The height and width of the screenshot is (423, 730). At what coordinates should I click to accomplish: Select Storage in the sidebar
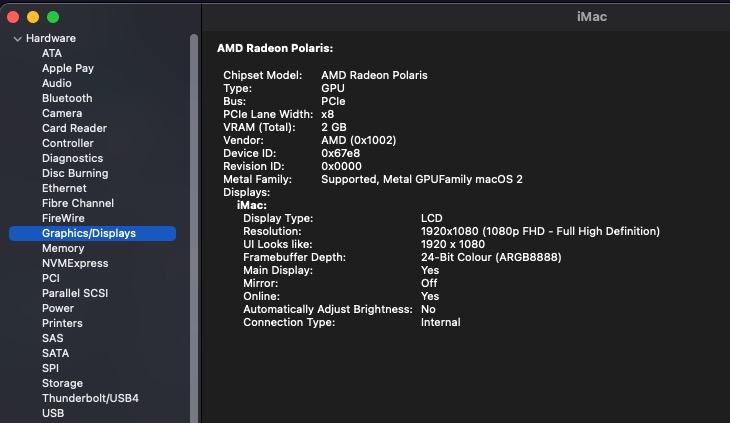tap(62, 383)
